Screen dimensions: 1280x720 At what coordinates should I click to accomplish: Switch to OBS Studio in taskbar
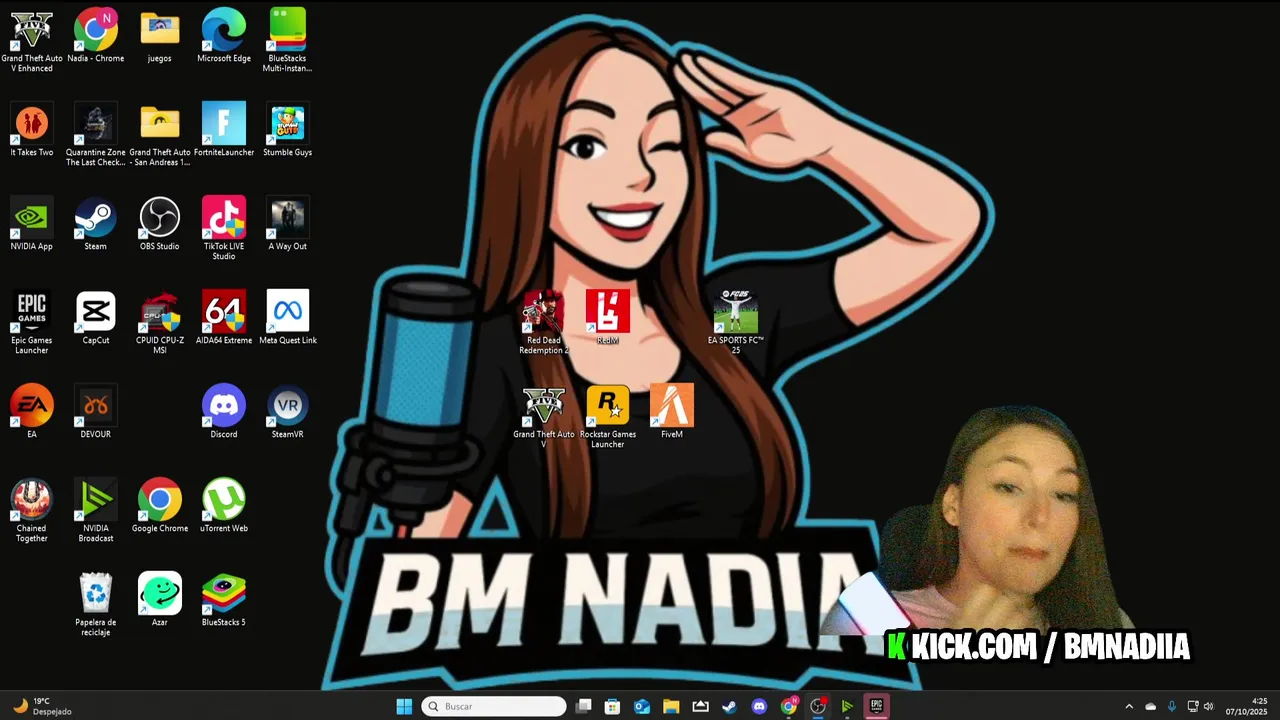(x=818, y=707)
